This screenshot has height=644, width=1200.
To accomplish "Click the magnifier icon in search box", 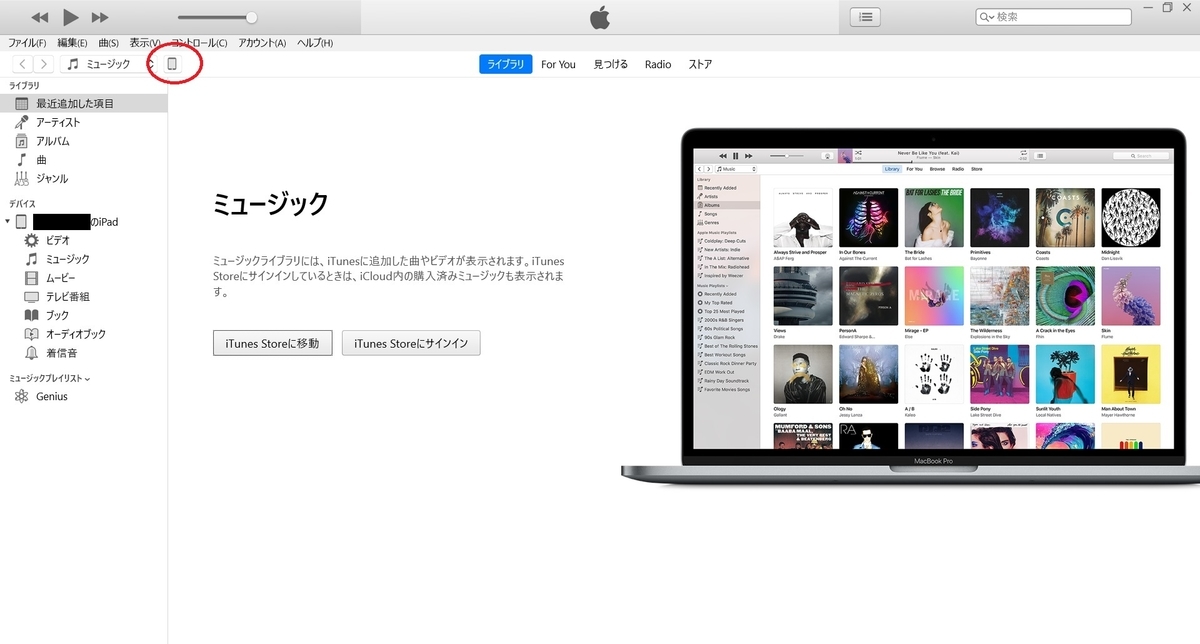I will (986, 17).
